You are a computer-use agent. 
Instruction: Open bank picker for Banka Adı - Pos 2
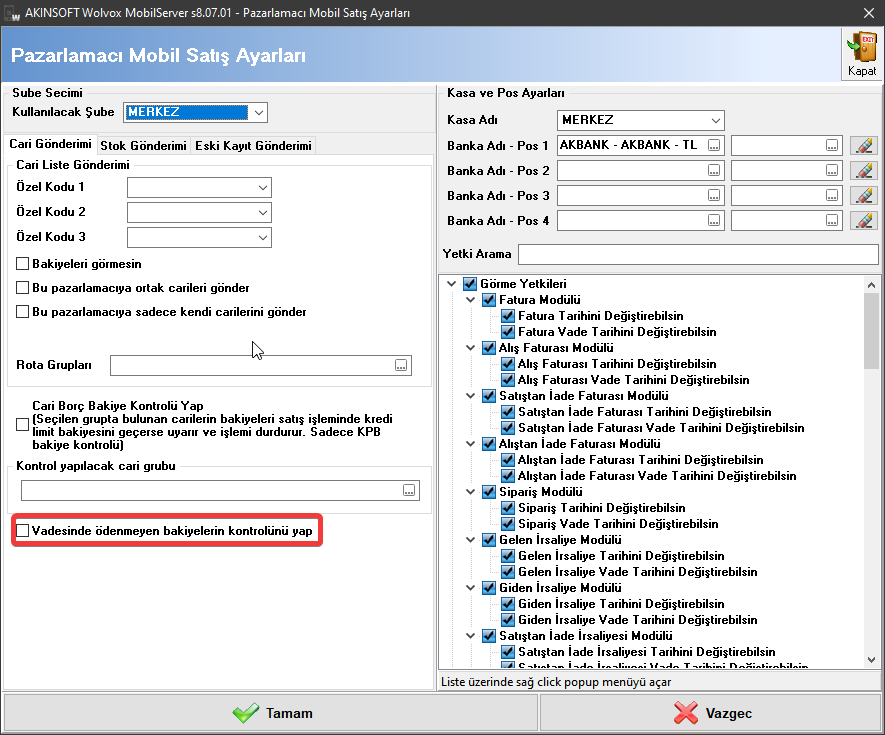click(x=714, y=170)
